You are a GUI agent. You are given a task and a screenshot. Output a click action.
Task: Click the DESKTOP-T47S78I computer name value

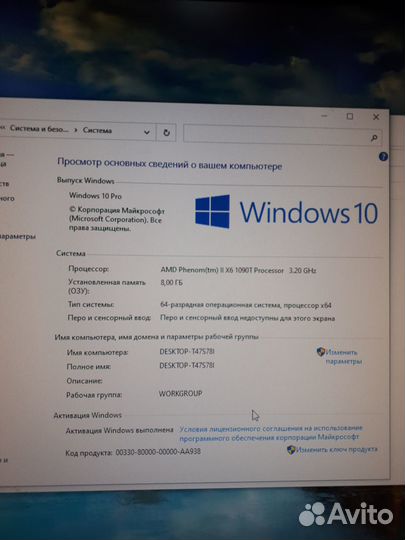[187, 352]
